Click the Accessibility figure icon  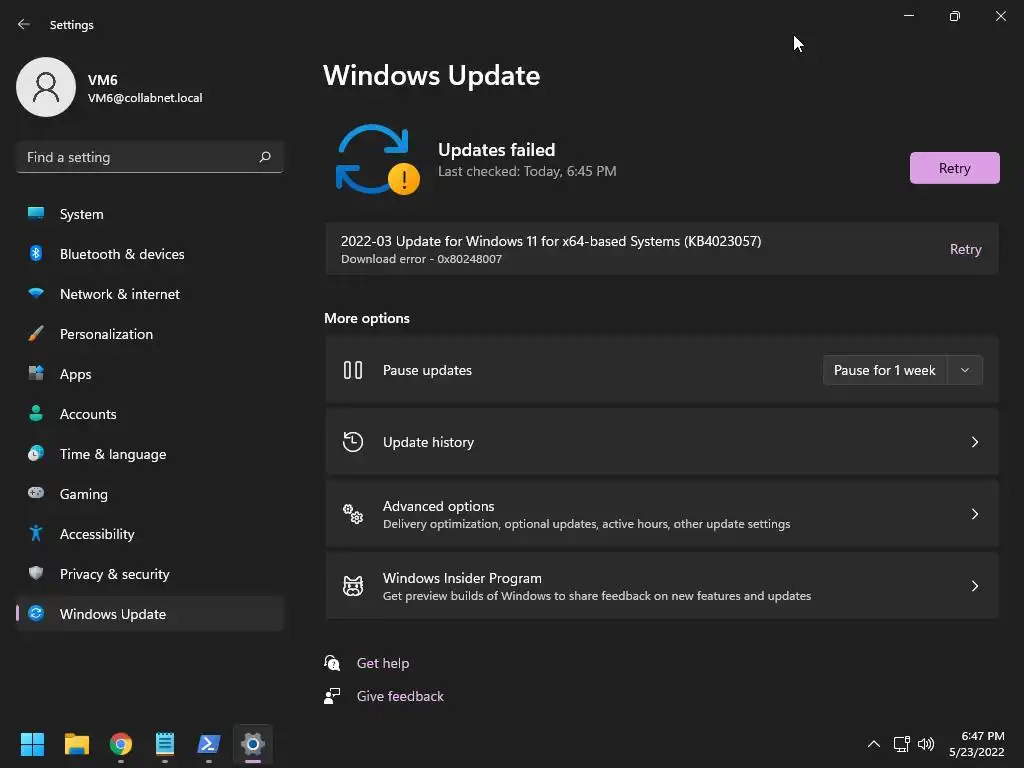point(36,534)
